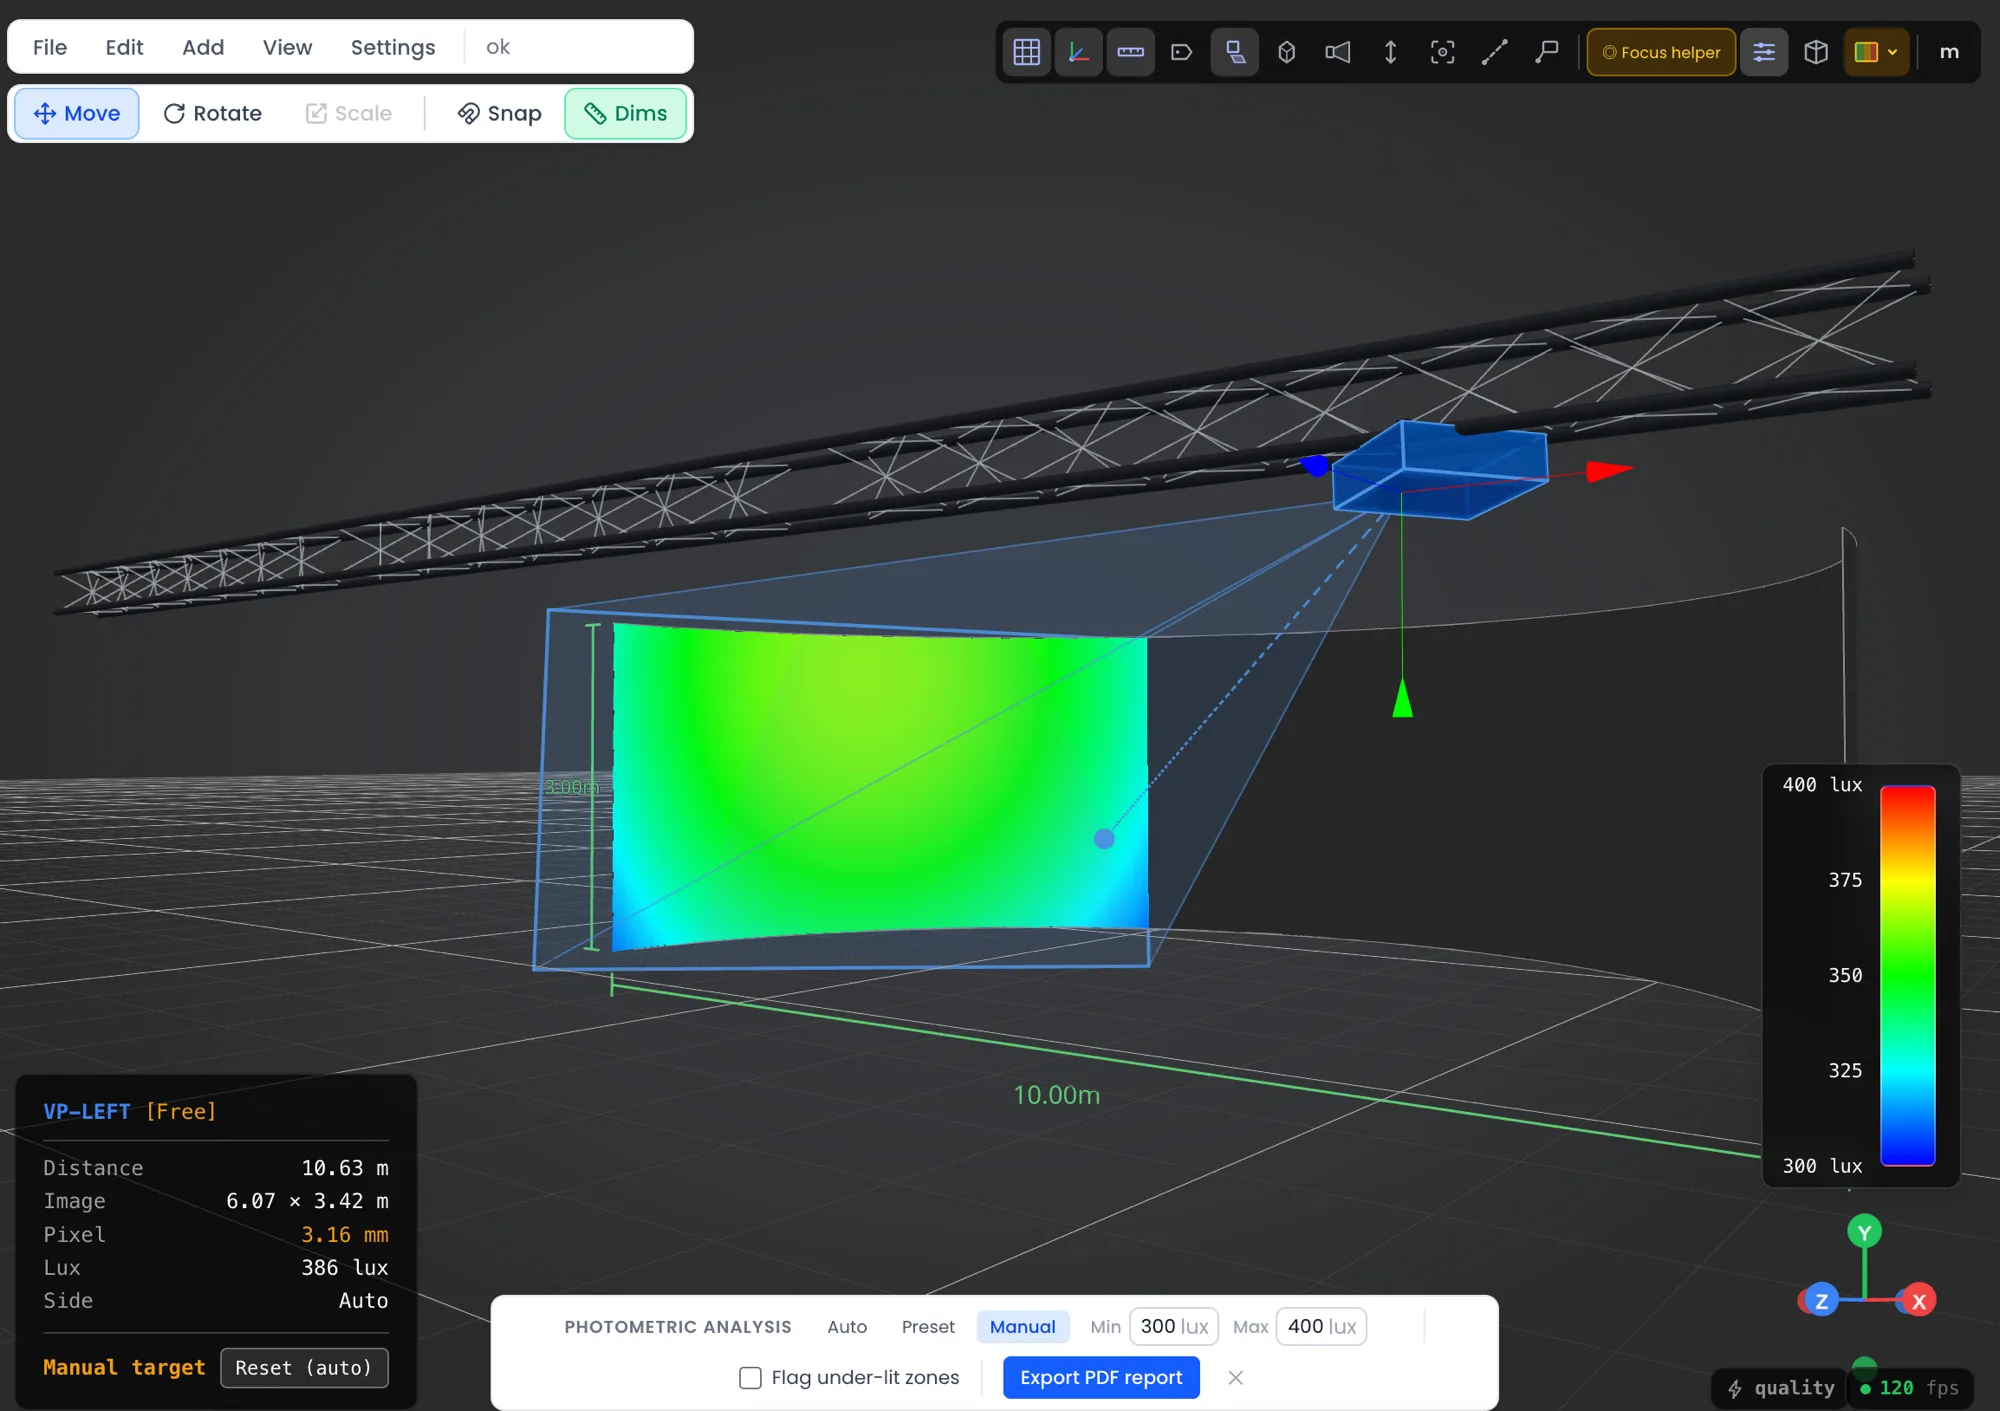
Task: Click the hexagonal box object icon
Action: point(1287,52)
